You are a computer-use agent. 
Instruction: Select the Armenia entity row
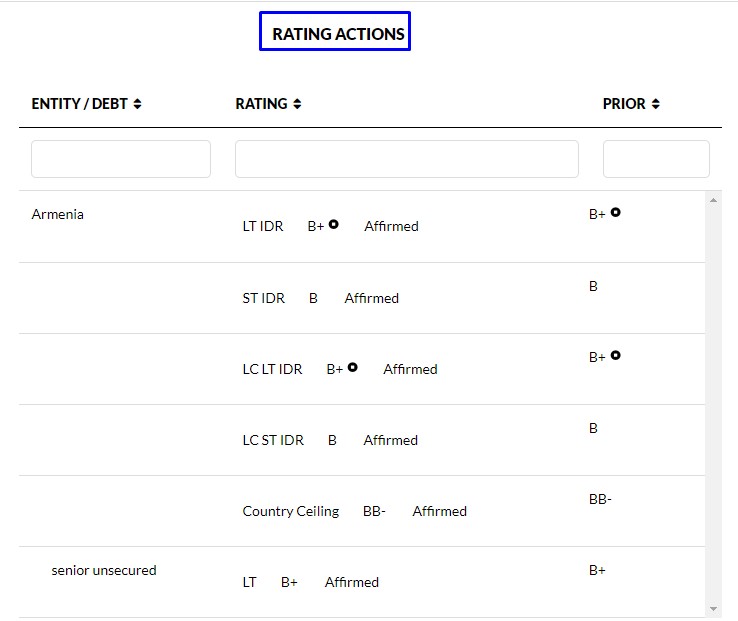pyautogui.click(x=58, y=214)
